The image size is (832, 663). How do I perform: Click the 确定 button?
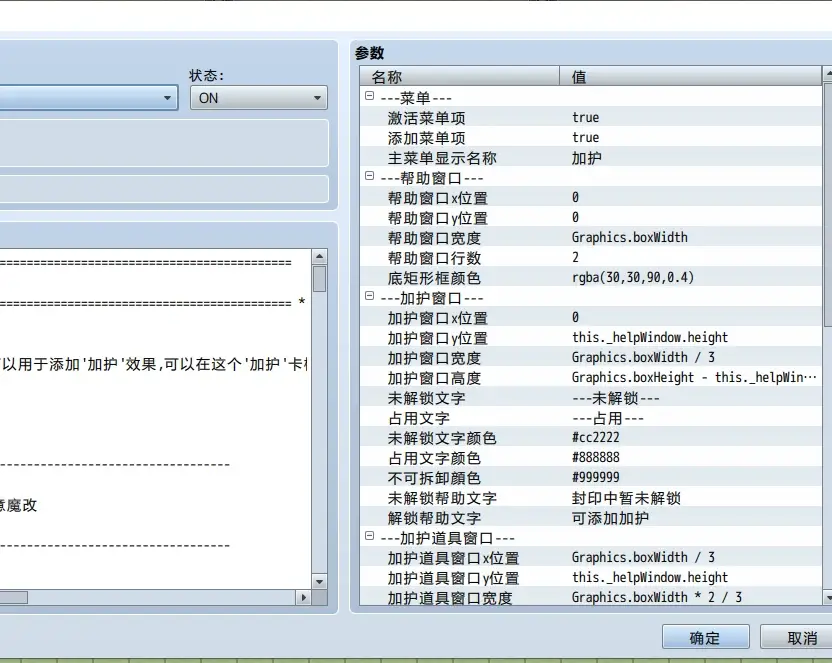point(705,637)
